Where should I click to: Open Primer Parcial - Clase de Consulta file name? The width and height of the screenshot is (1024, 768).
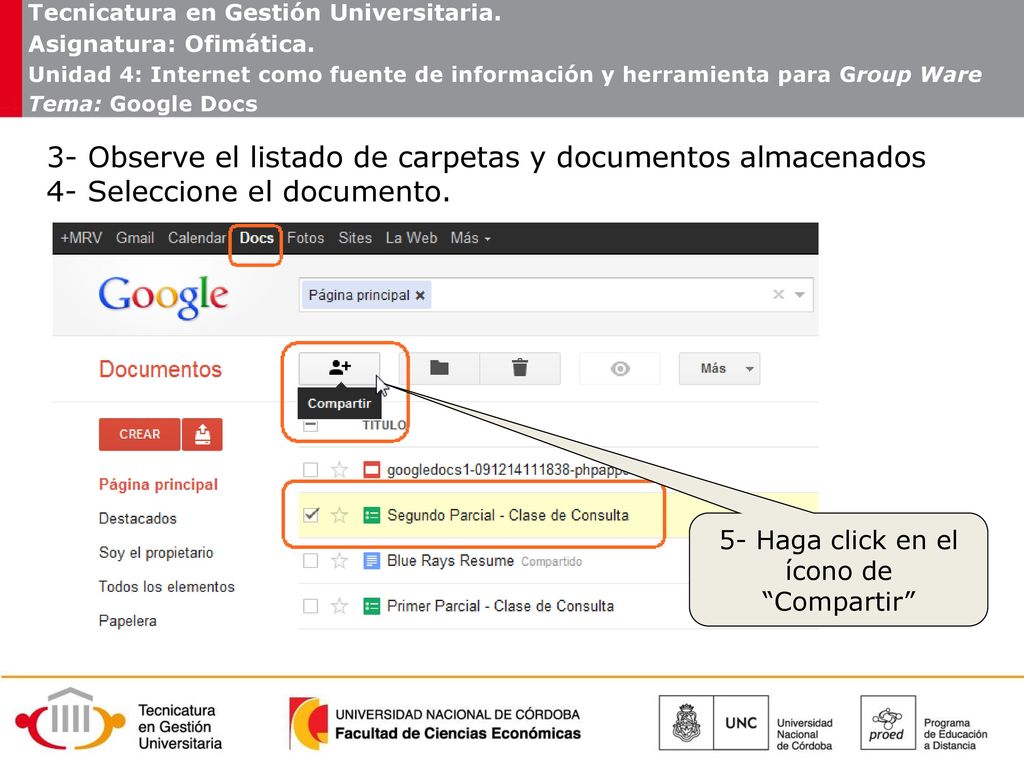click(x=500, y=606)
